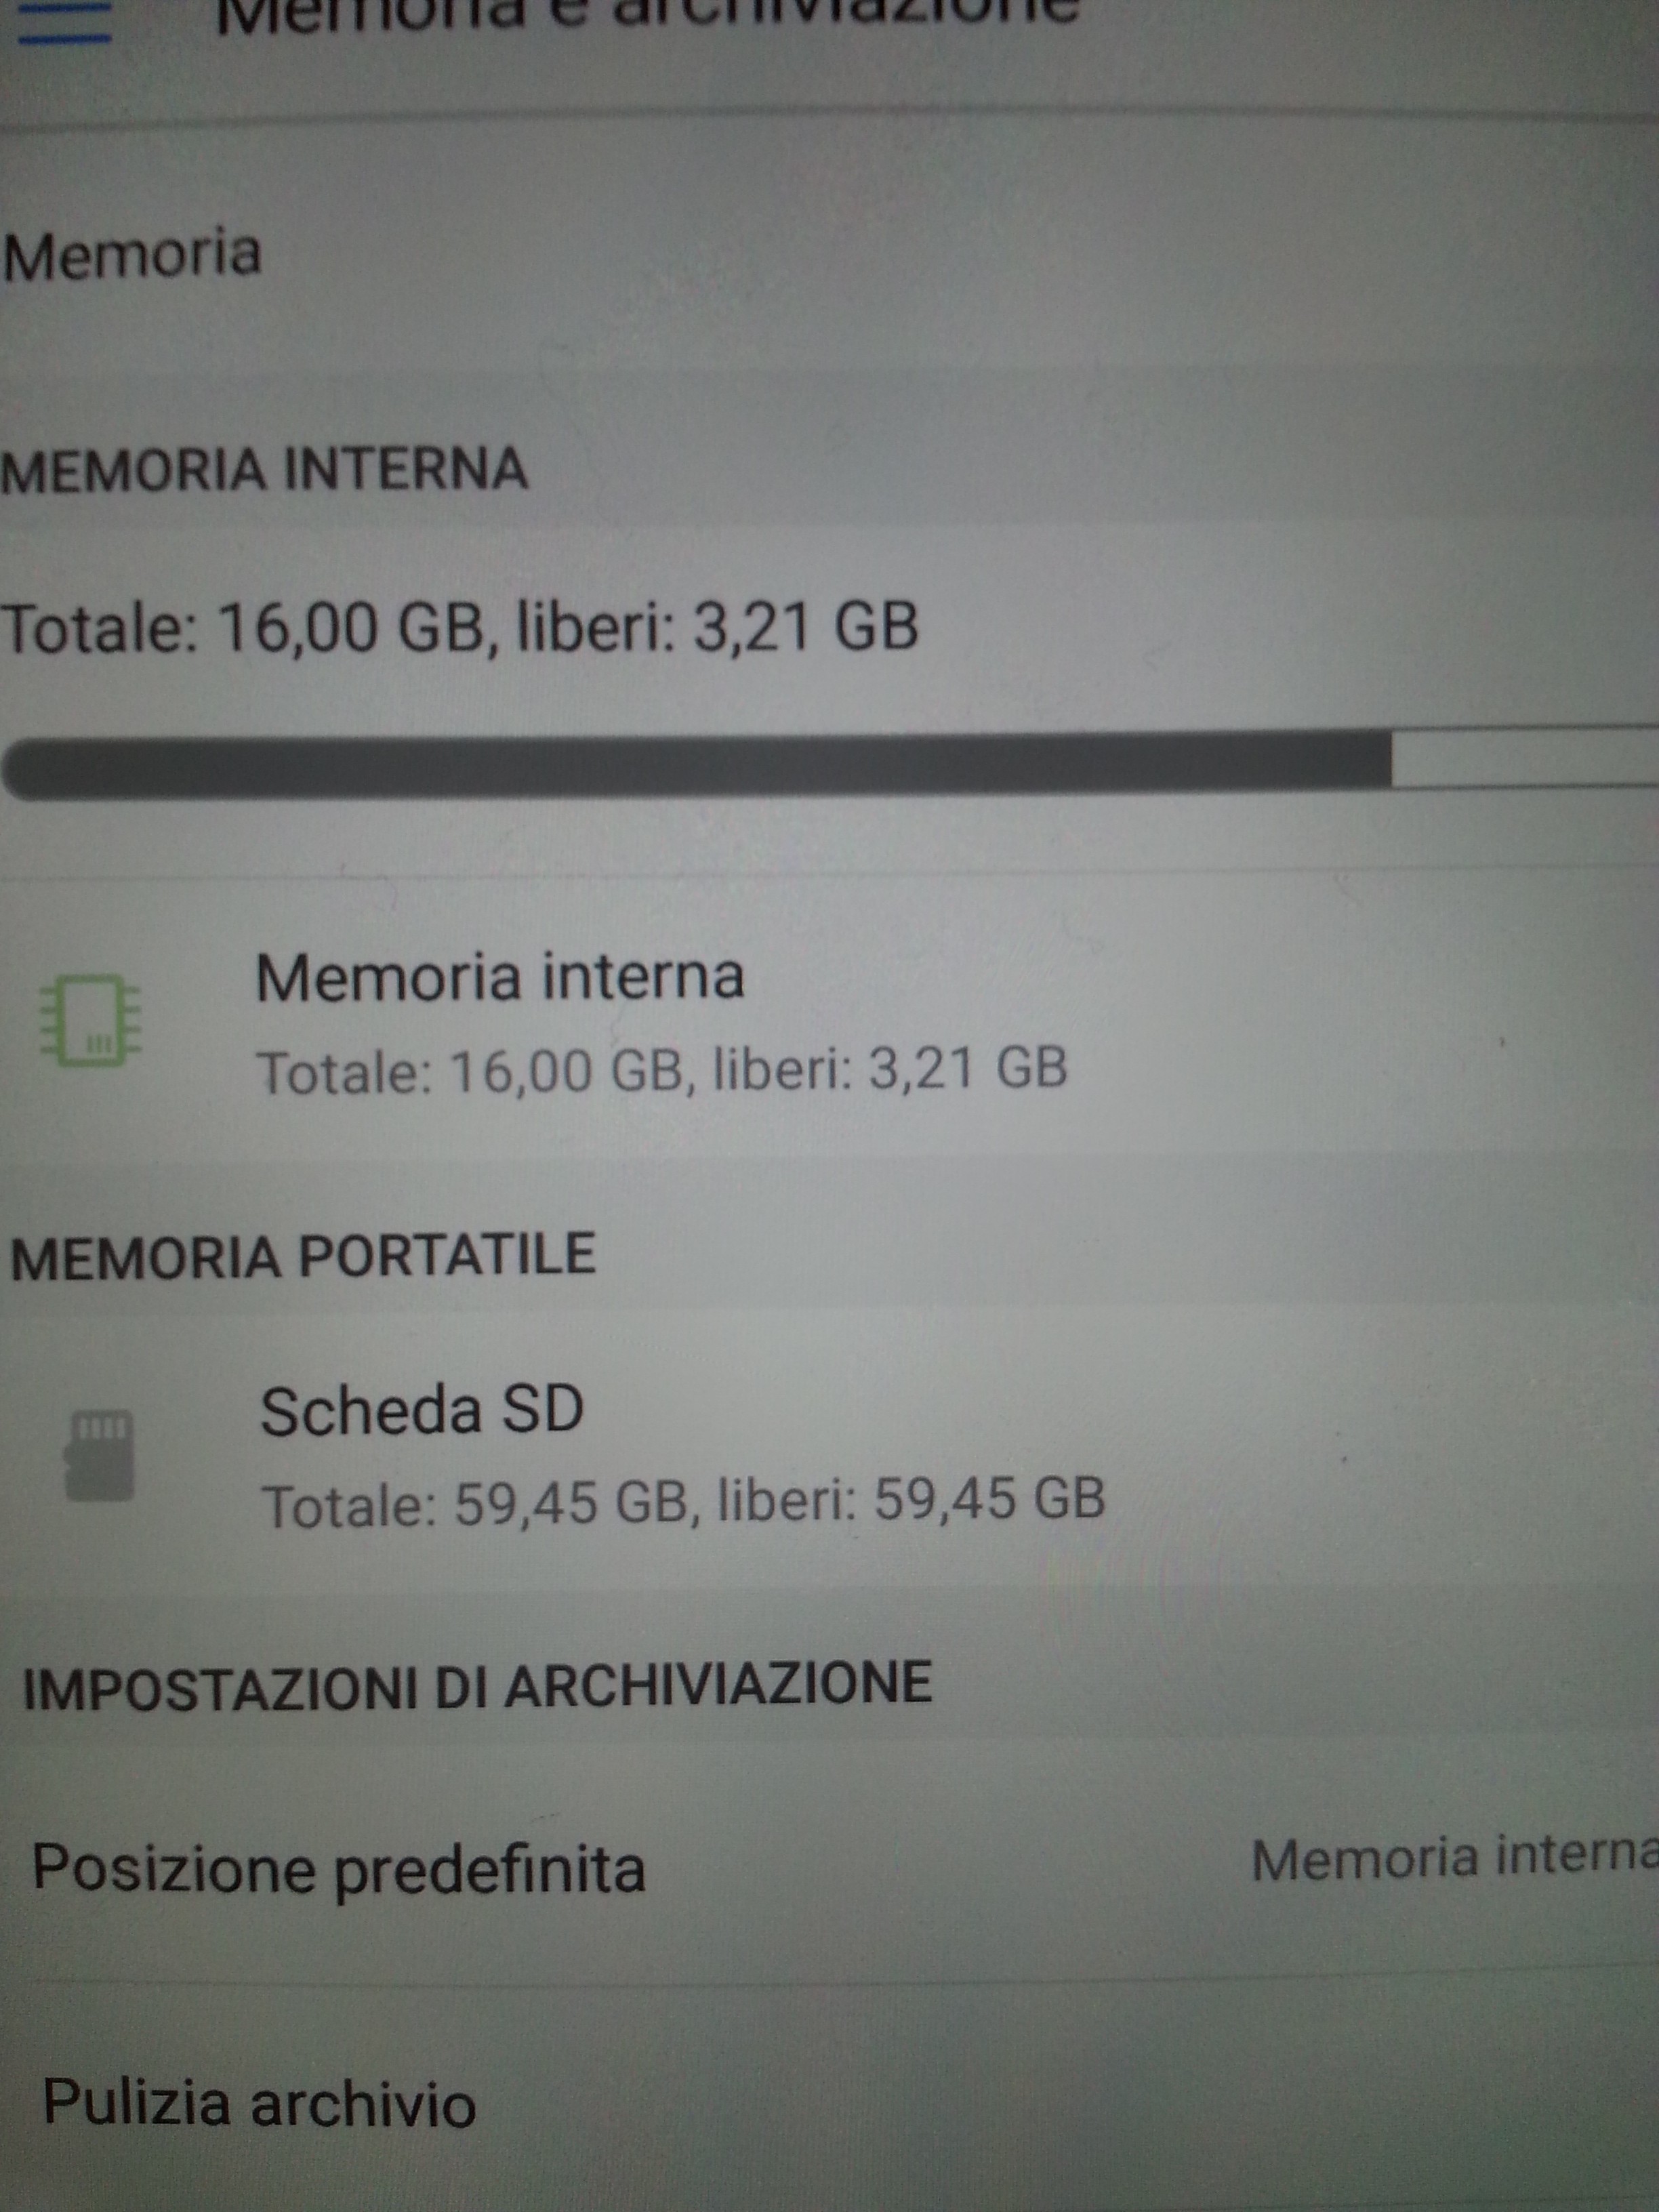This screenshot has height=2212, width=1659.
Task: Tap the grey SD card icon
Action: (98, 1456)
